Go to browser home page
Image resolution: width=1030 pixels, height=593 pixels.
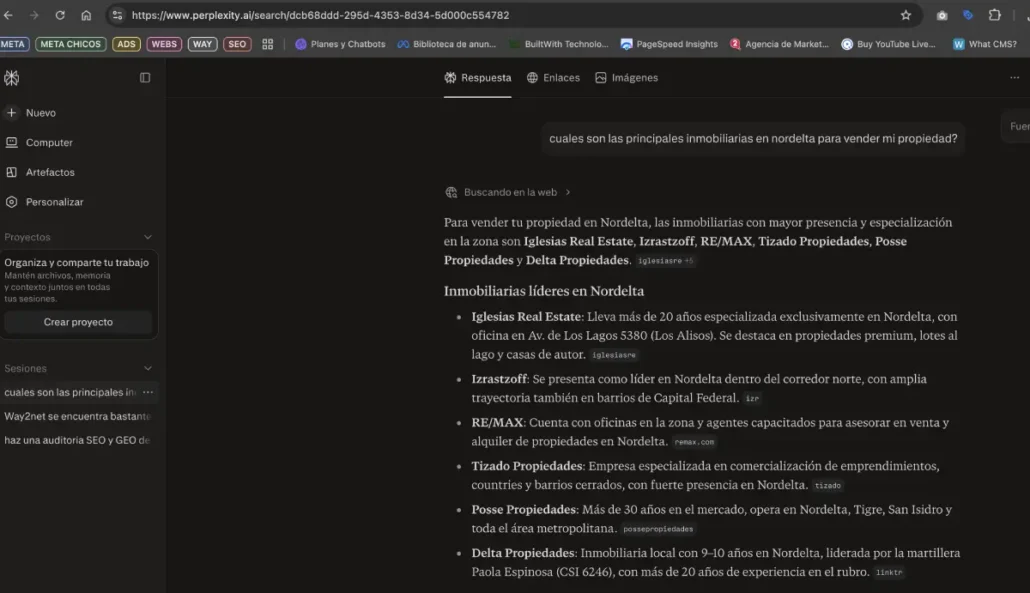(x=86, y=15)
